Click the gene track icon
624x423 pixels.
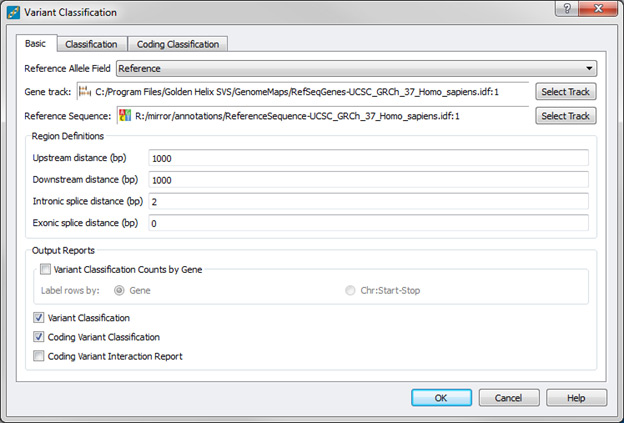click(x=84, y=92)
